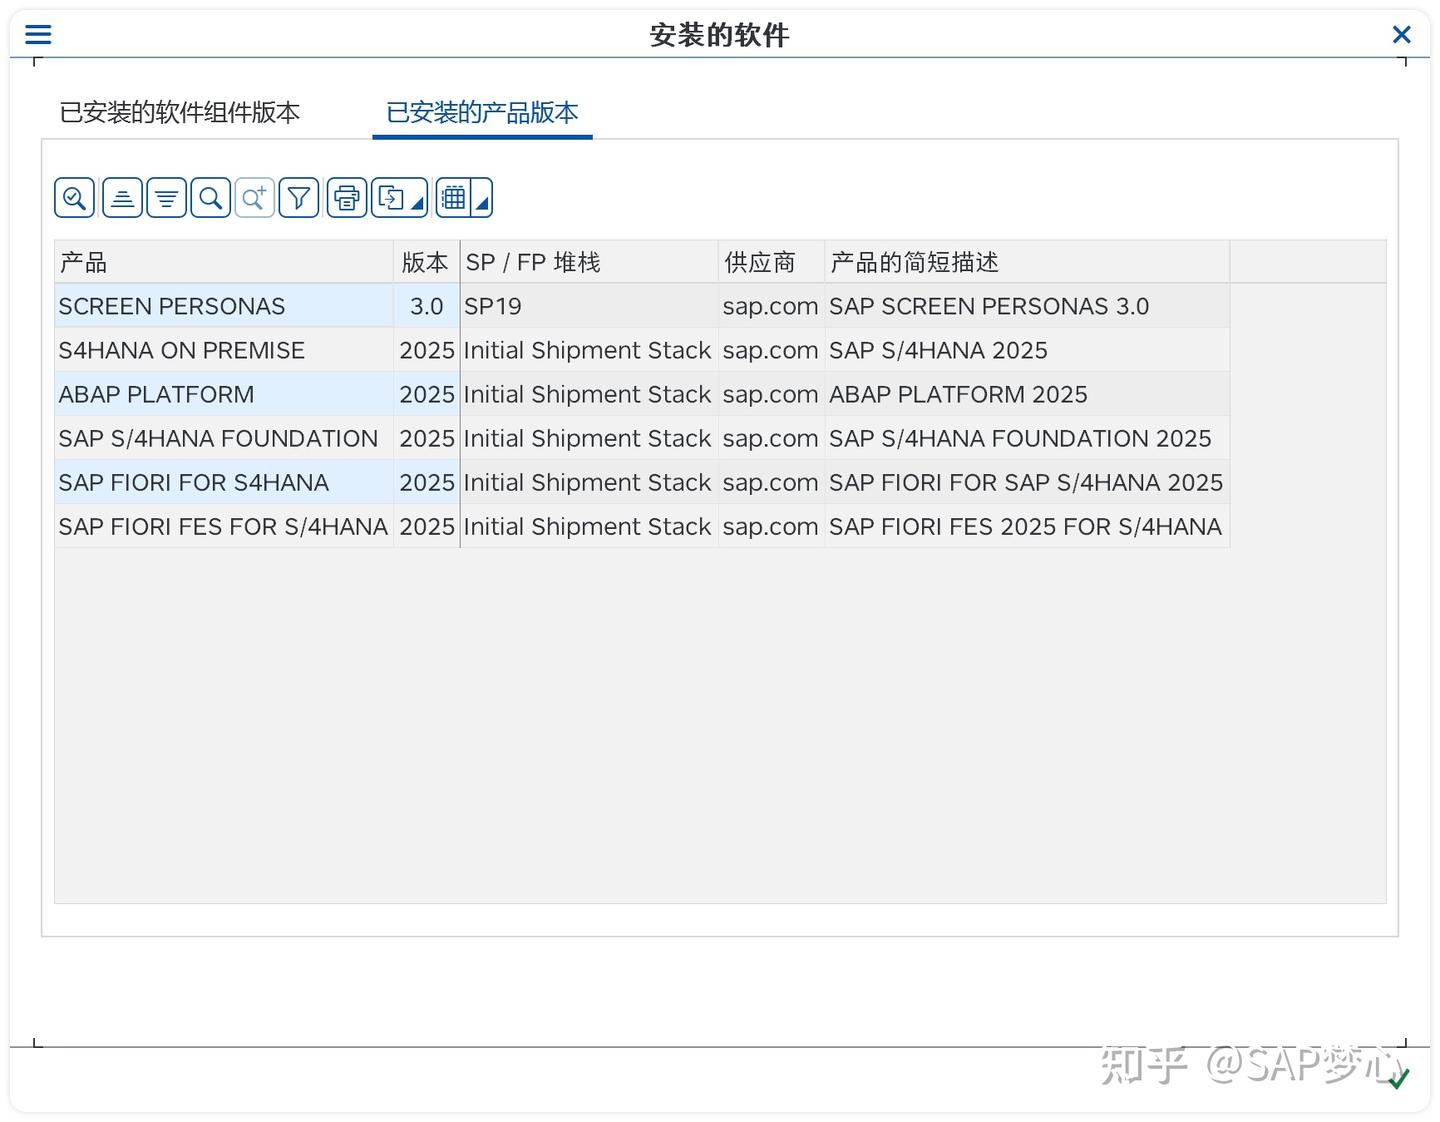This screenshot has width=1440, height=1122.
Task: Click sap.com vendor in SAP FIORI FES row
Action: (771, 526)
